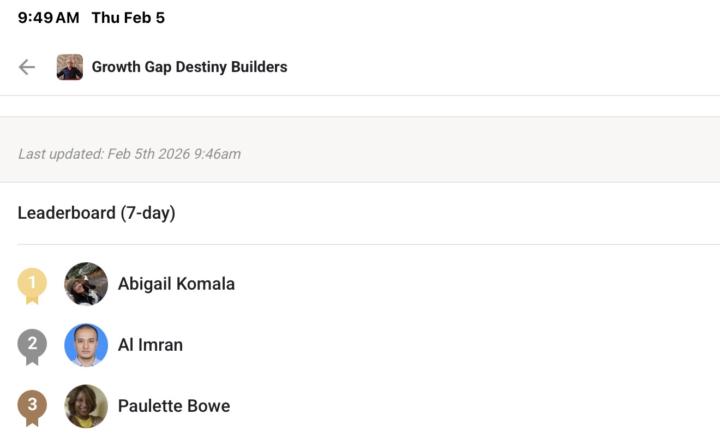Tap the 9:49 AM status bar clock
Image resolution: width=720 pixels, height=438 pixels.
[48, 18]
